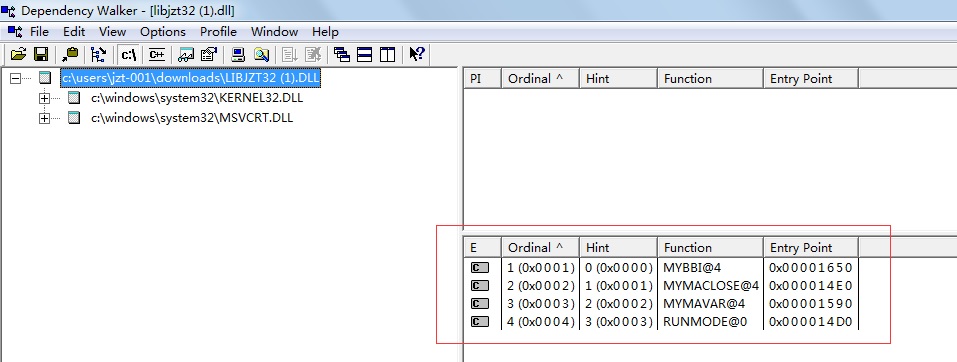Sort imports by Ordinal column header

(x=540, y=79)
